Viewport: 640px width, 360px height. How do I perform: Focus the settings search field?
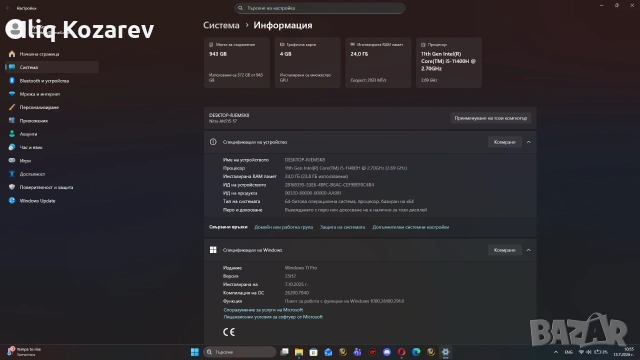320,8
